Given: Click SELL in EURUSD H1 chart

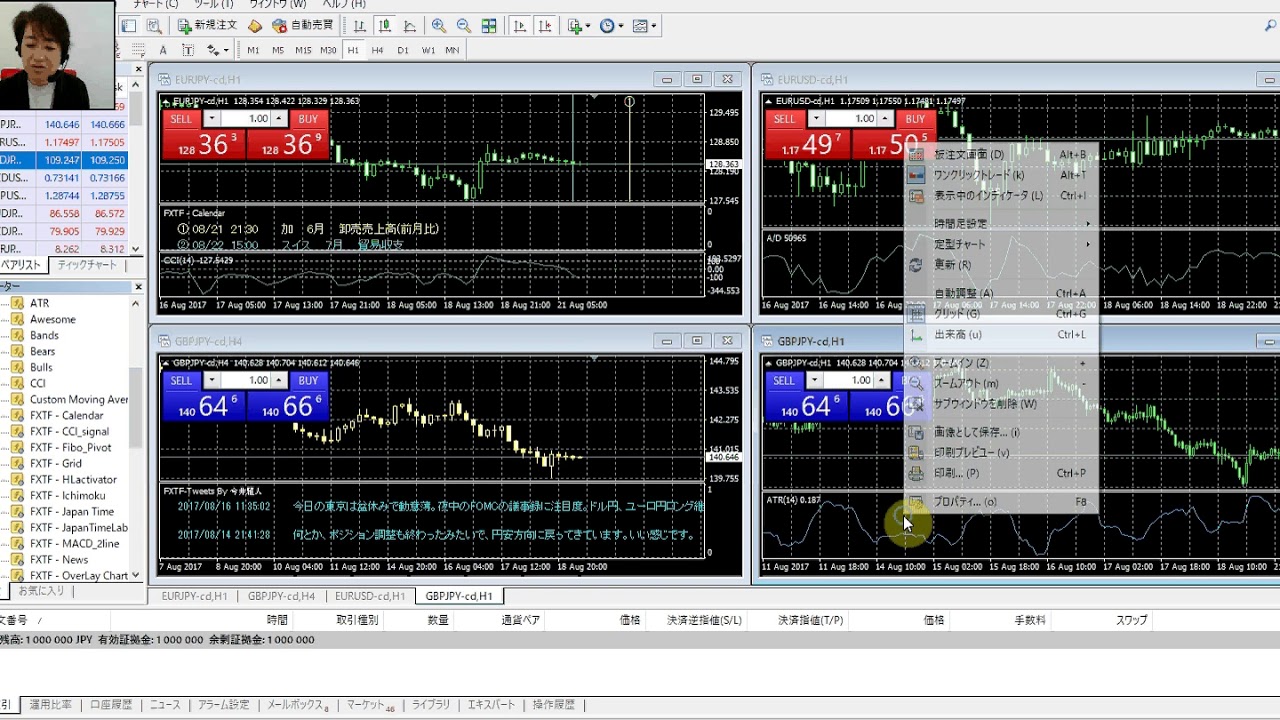Looking at the screenshot, I should [x=785, y=119].
